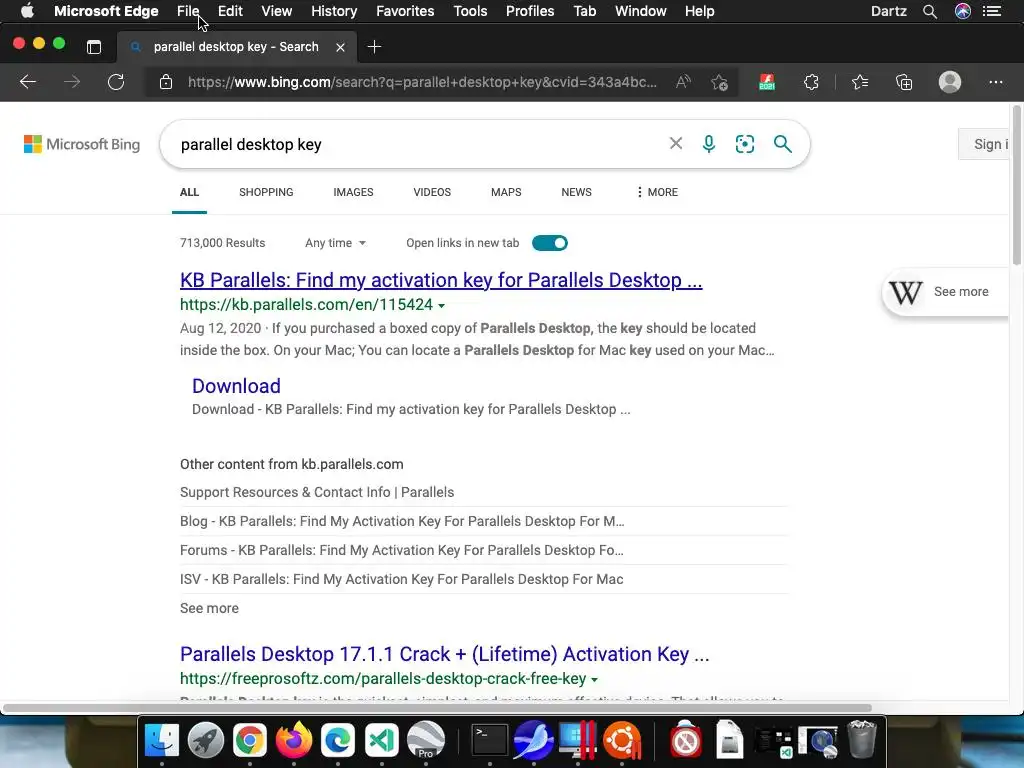Open Siri from the menu bar
The image size is (1024, 768).
click(x=963, y=11)
